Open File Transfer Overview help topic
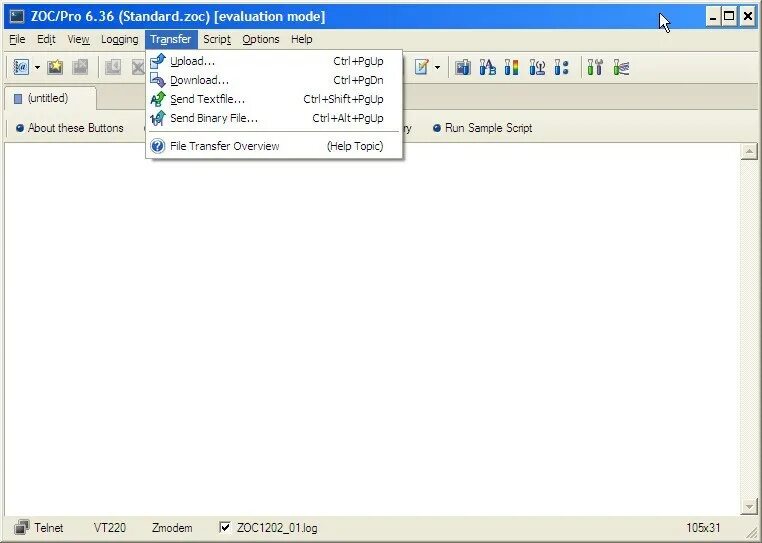762x543 pixels. pyautogui.click(x=274, y=146)
